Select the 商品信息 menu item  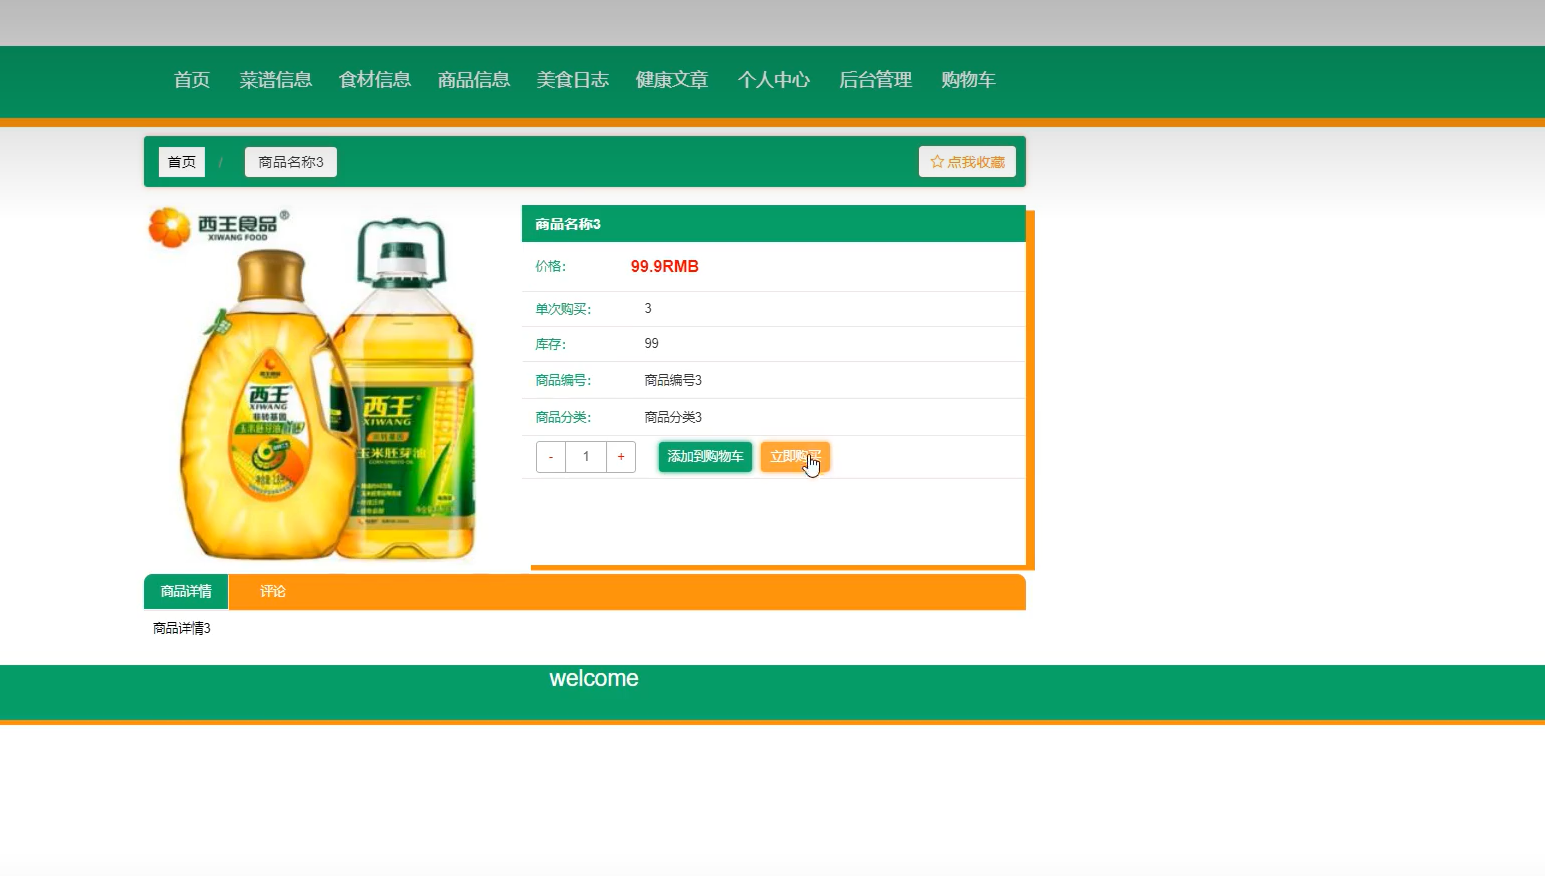coord(474,80)
